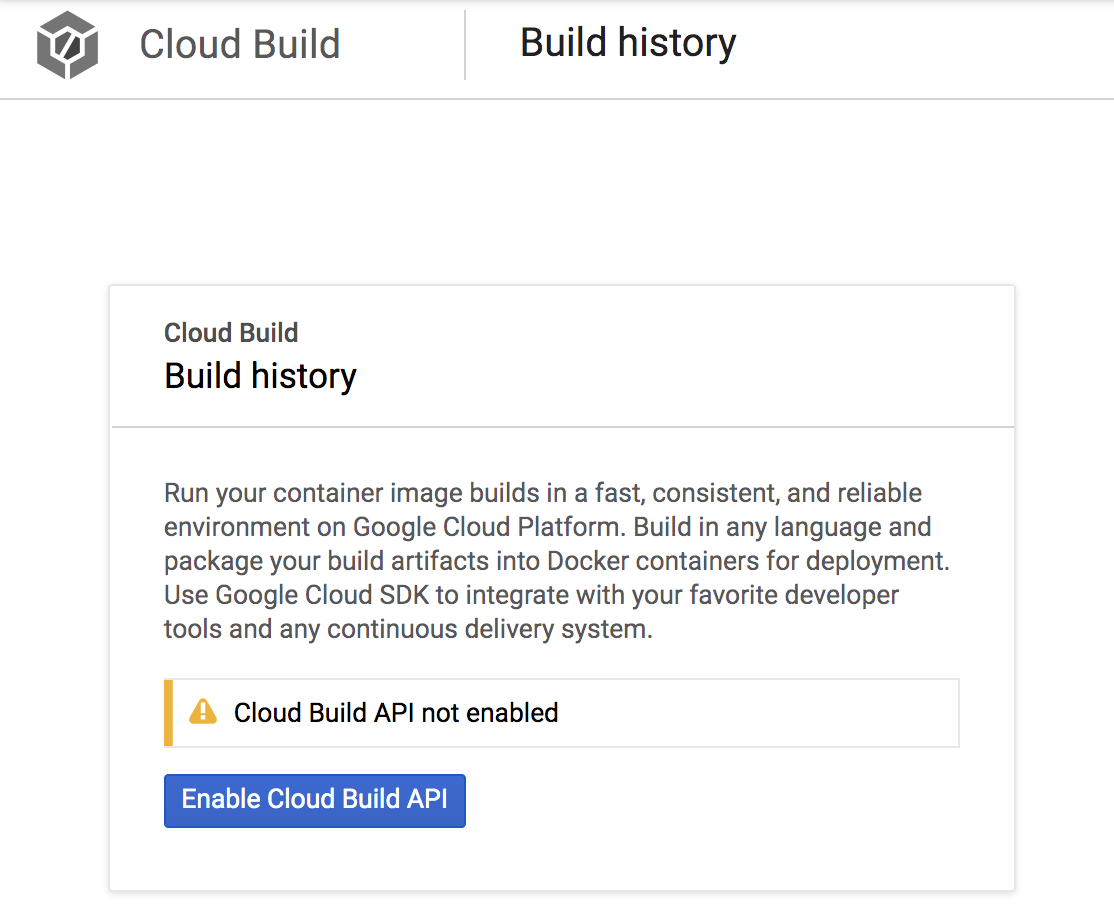Click the Build history title in top bar

pyautogui.click(x=628, y=43)
